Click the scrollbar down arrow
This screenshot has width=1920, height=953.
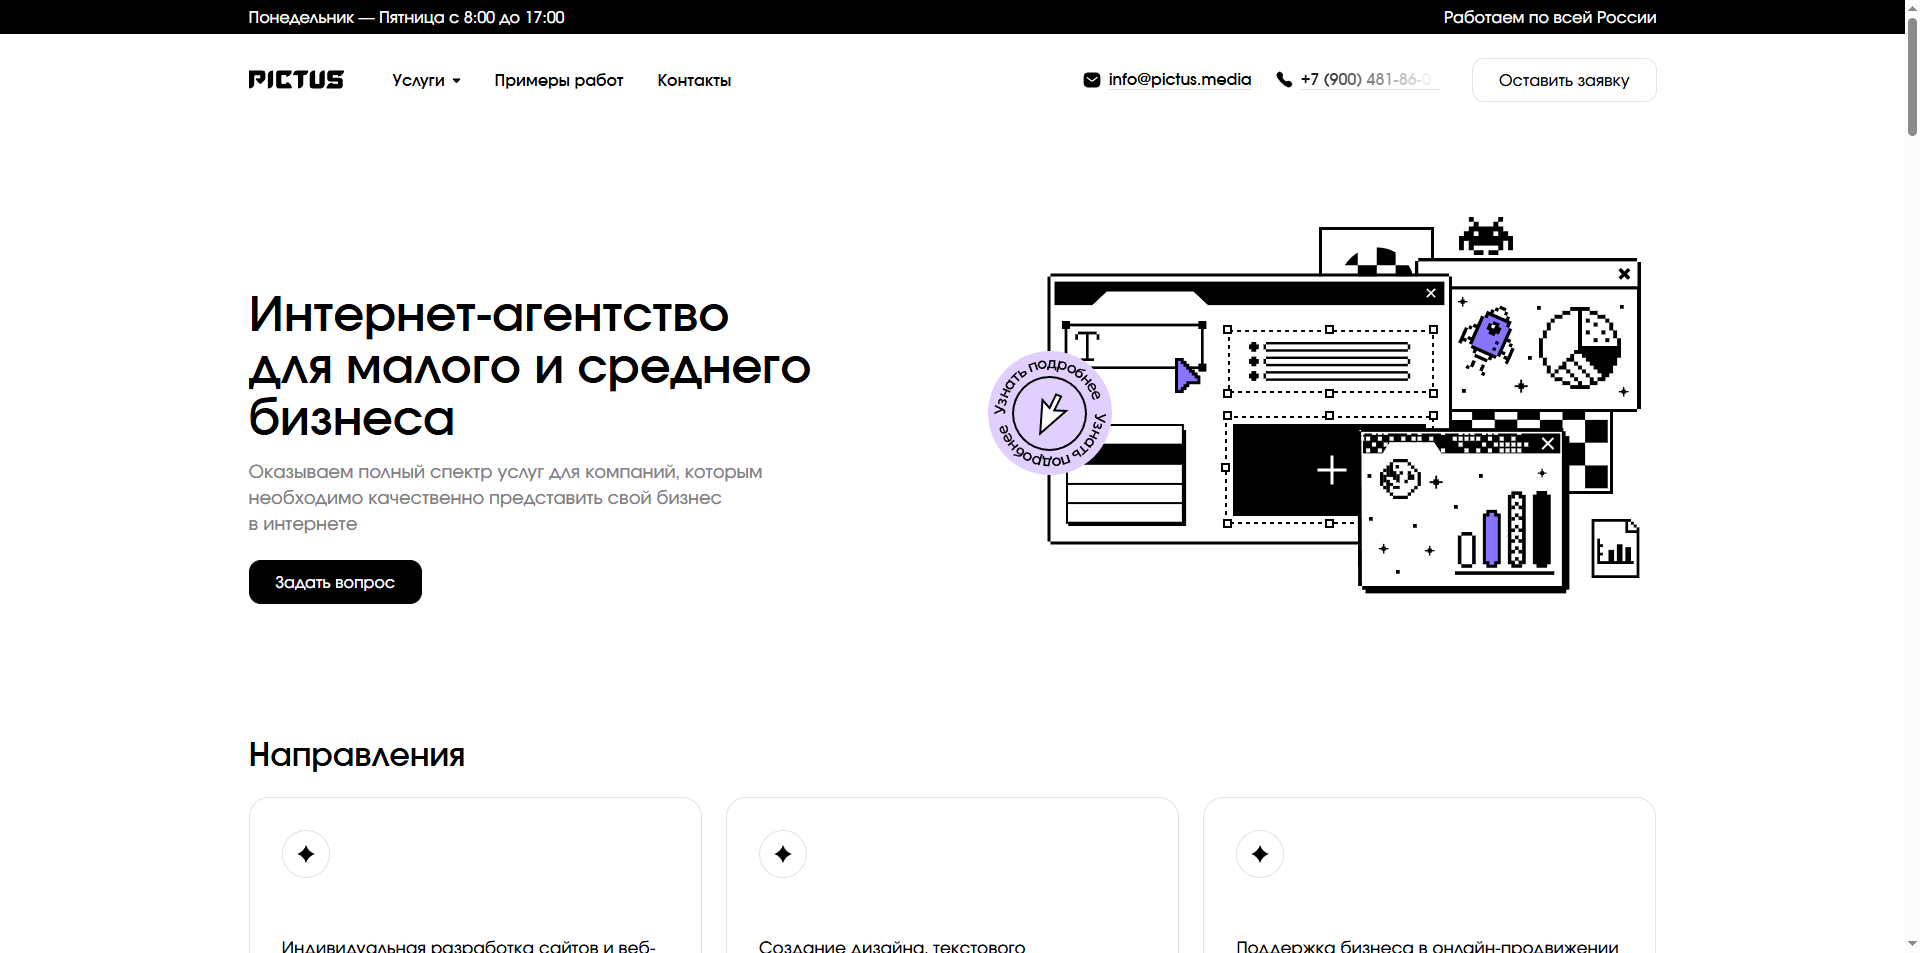[x=1912, y=943]
